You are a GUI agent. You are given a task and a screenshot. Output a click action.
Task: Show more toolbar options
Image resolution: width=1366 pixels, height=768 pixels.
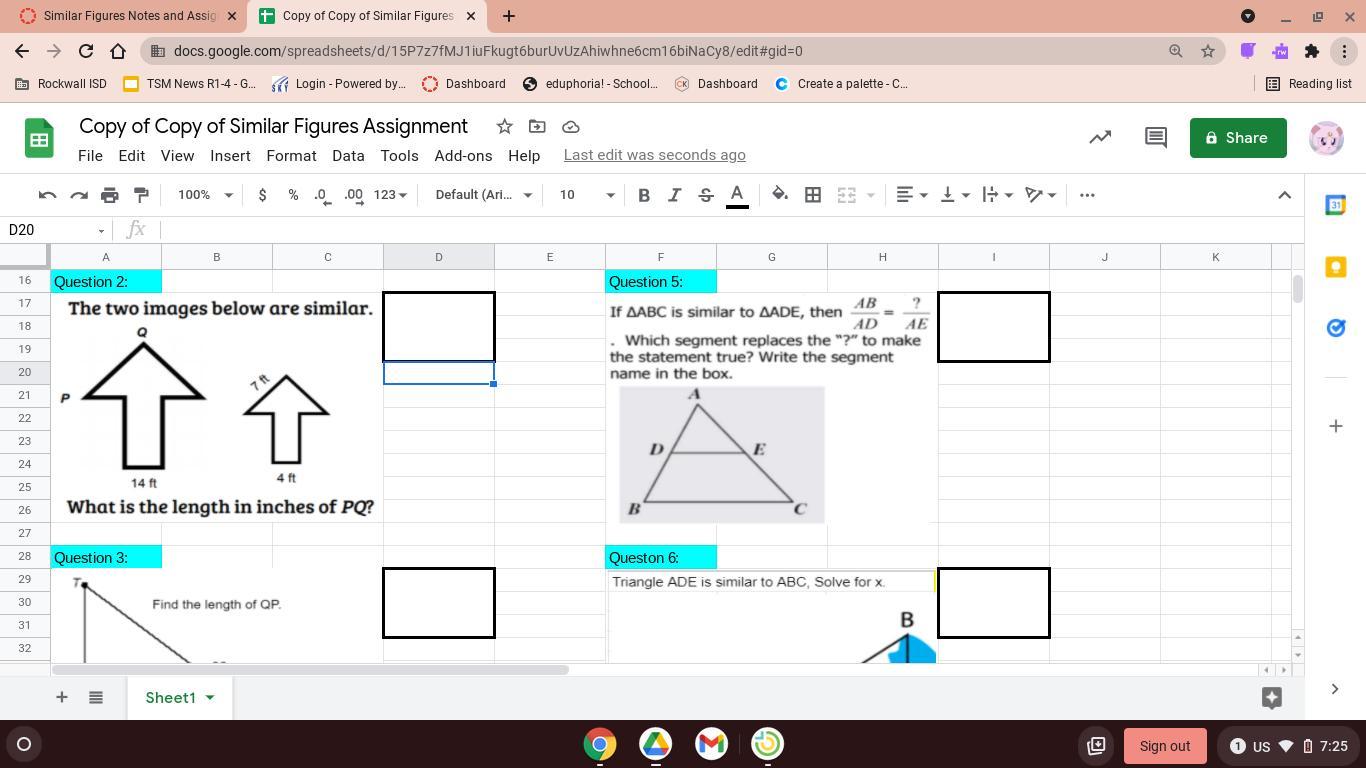[1088, 195]
